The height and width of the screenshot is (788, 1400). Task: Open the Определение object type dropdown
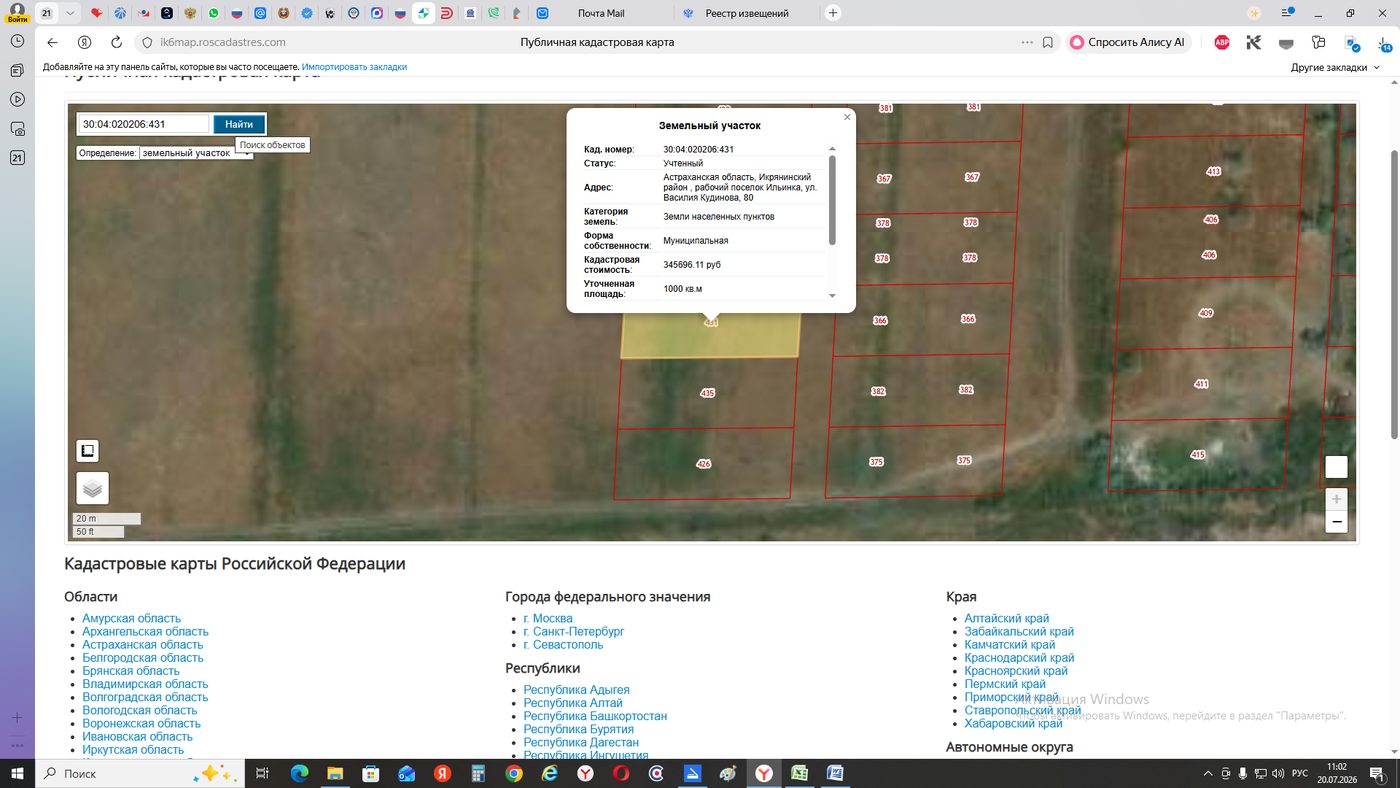pos(196,153)
